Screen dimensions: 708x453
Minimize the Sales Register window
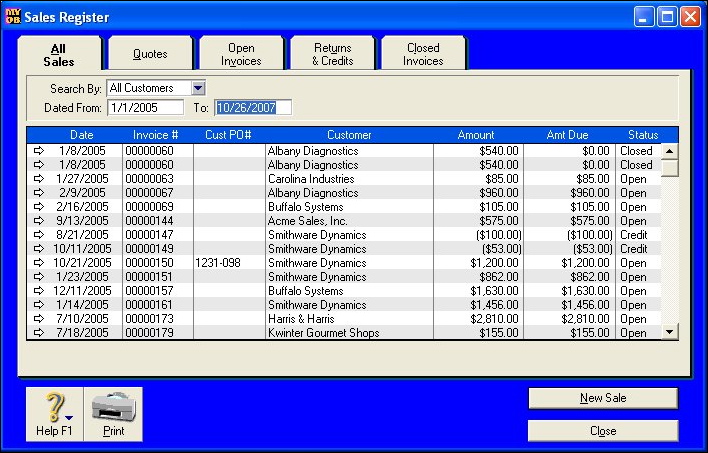[x=643, y=17]
